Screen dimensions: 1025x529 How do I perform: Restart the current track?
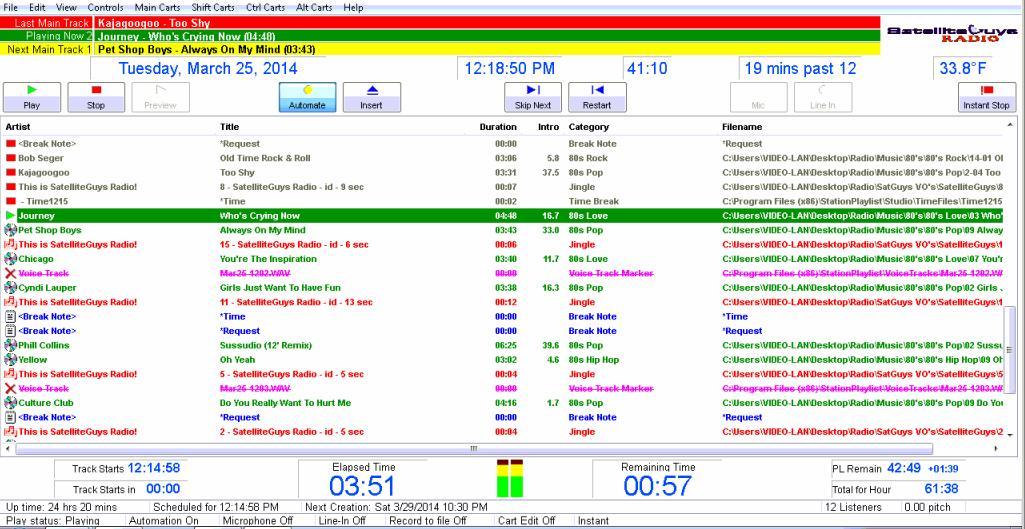click(x=597, y=97)
